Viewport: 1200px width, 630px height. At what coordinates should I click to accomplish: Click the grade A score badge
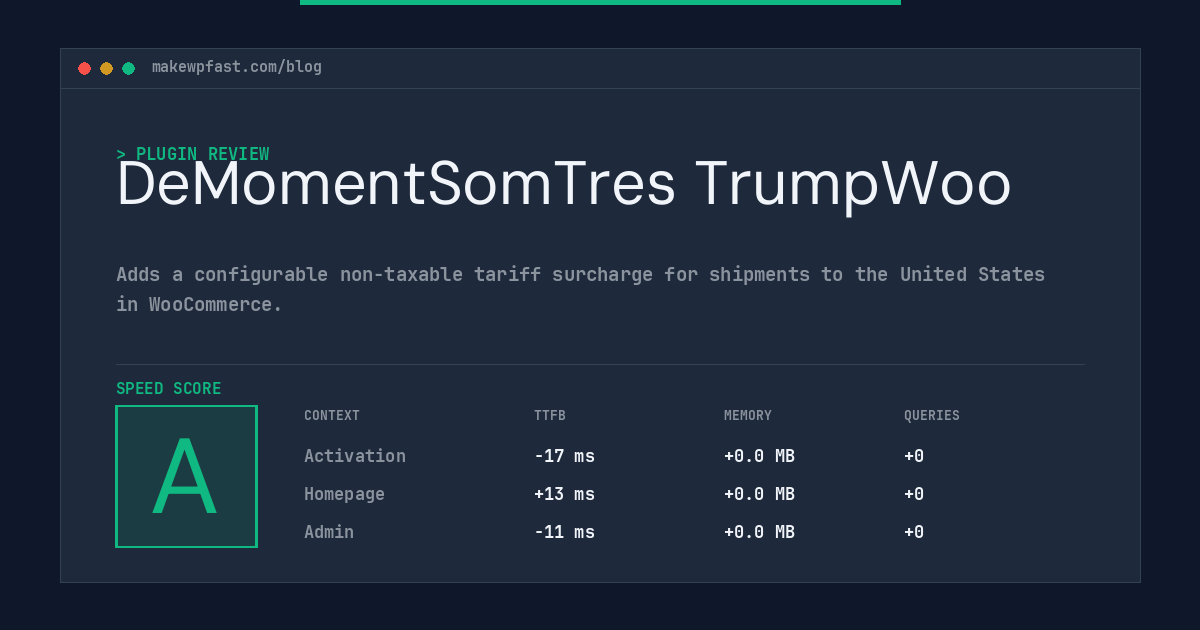[x=186, y=476]
